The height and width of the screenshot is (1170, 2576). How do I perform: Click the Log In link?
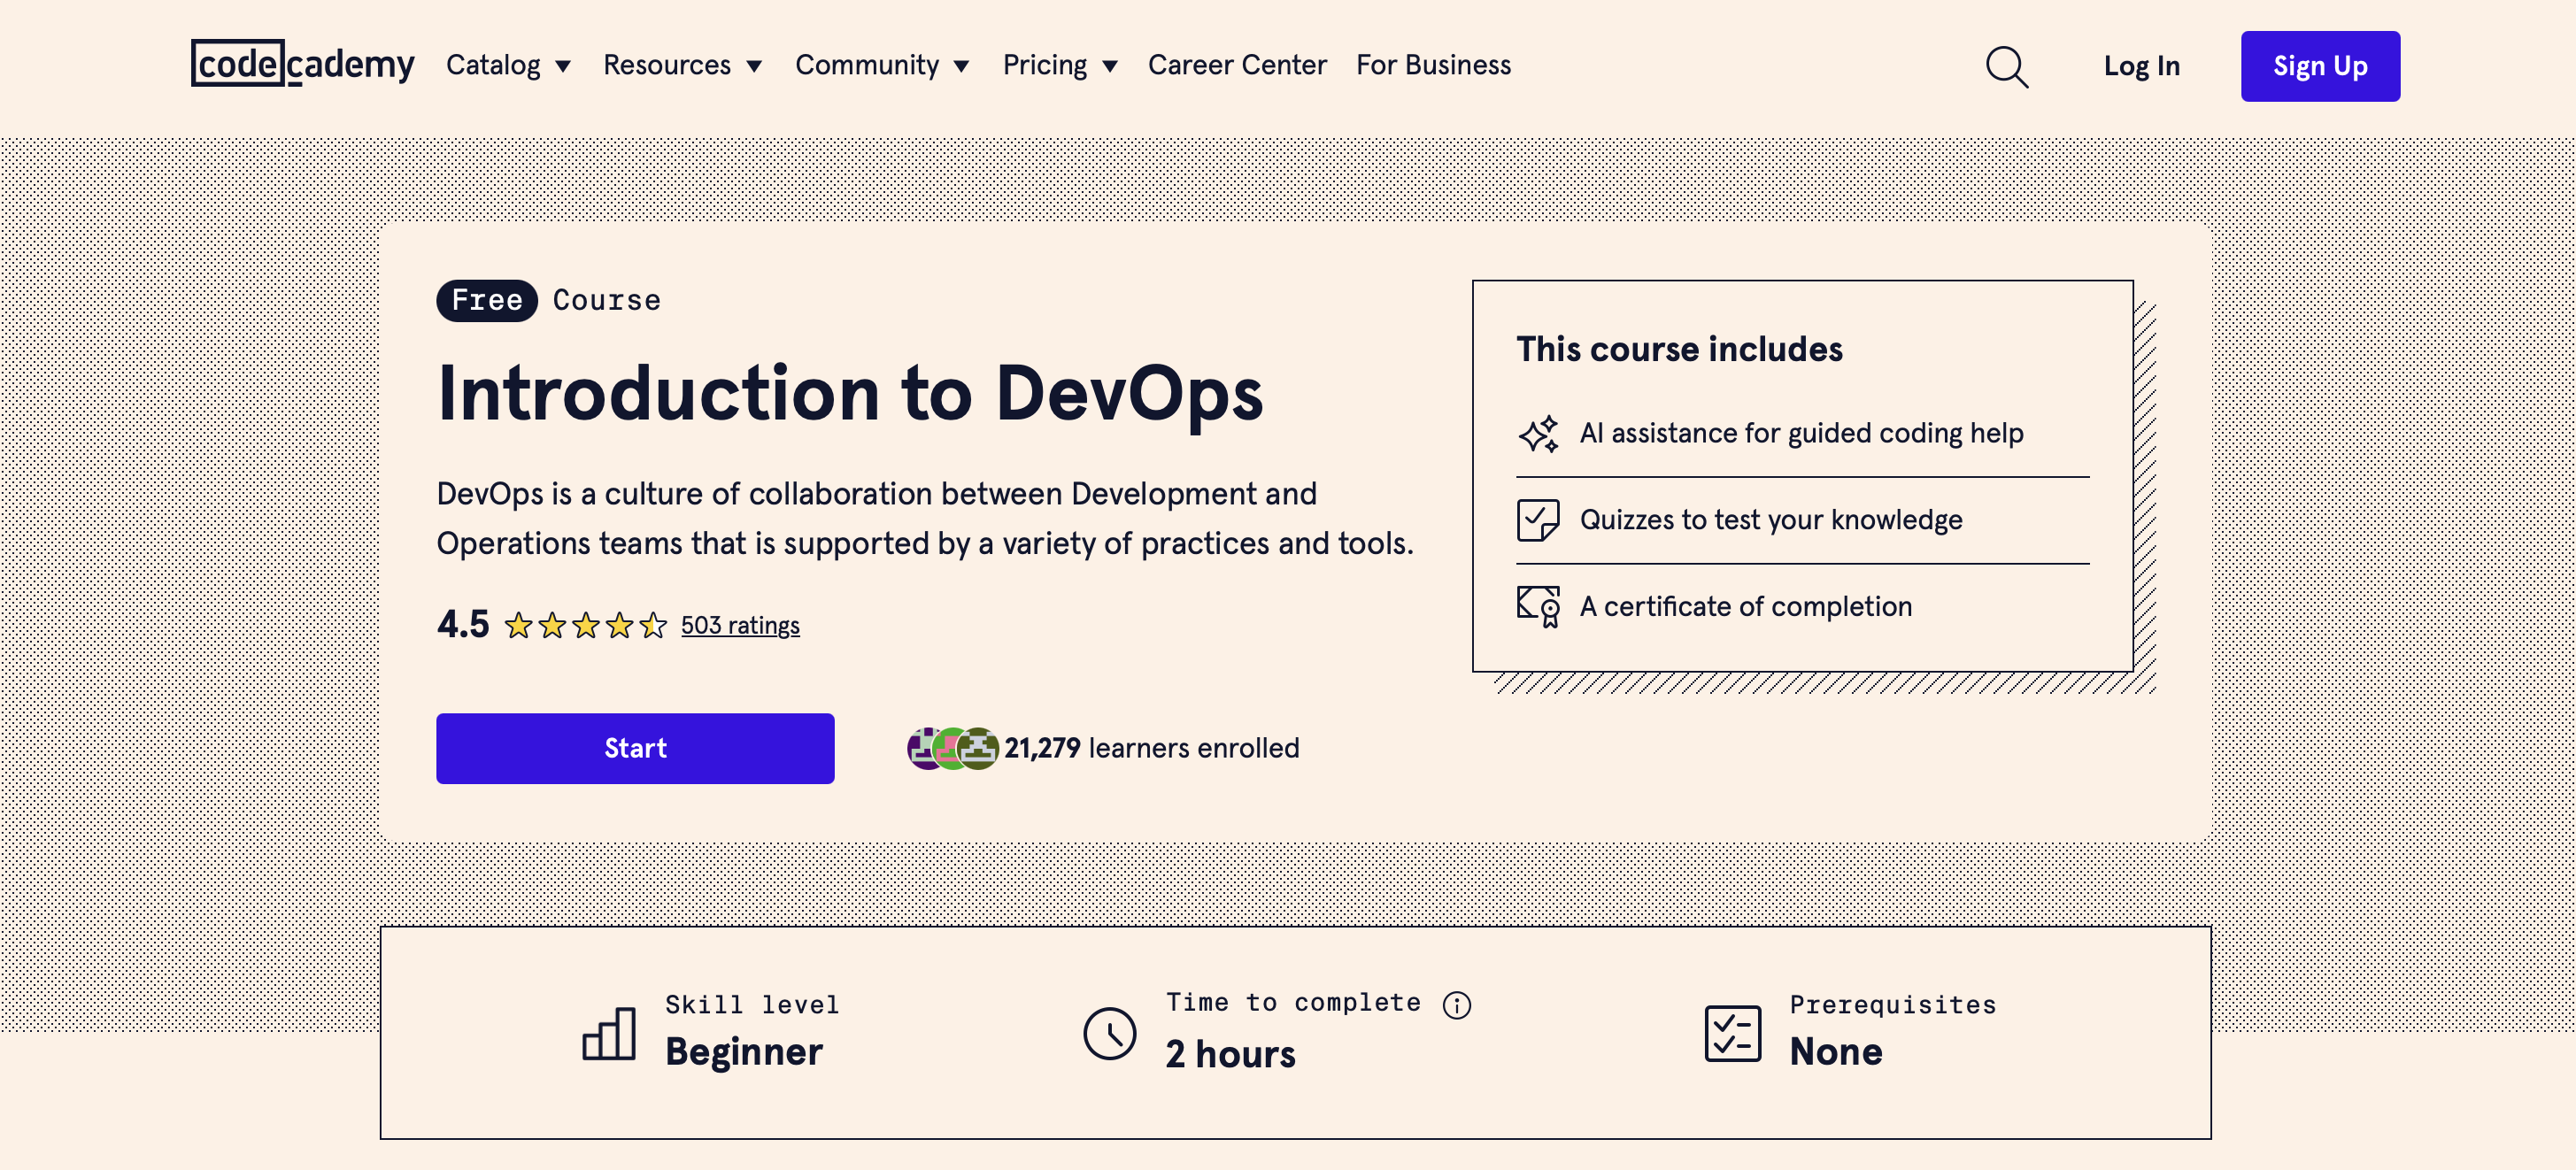click(2141, 66)
